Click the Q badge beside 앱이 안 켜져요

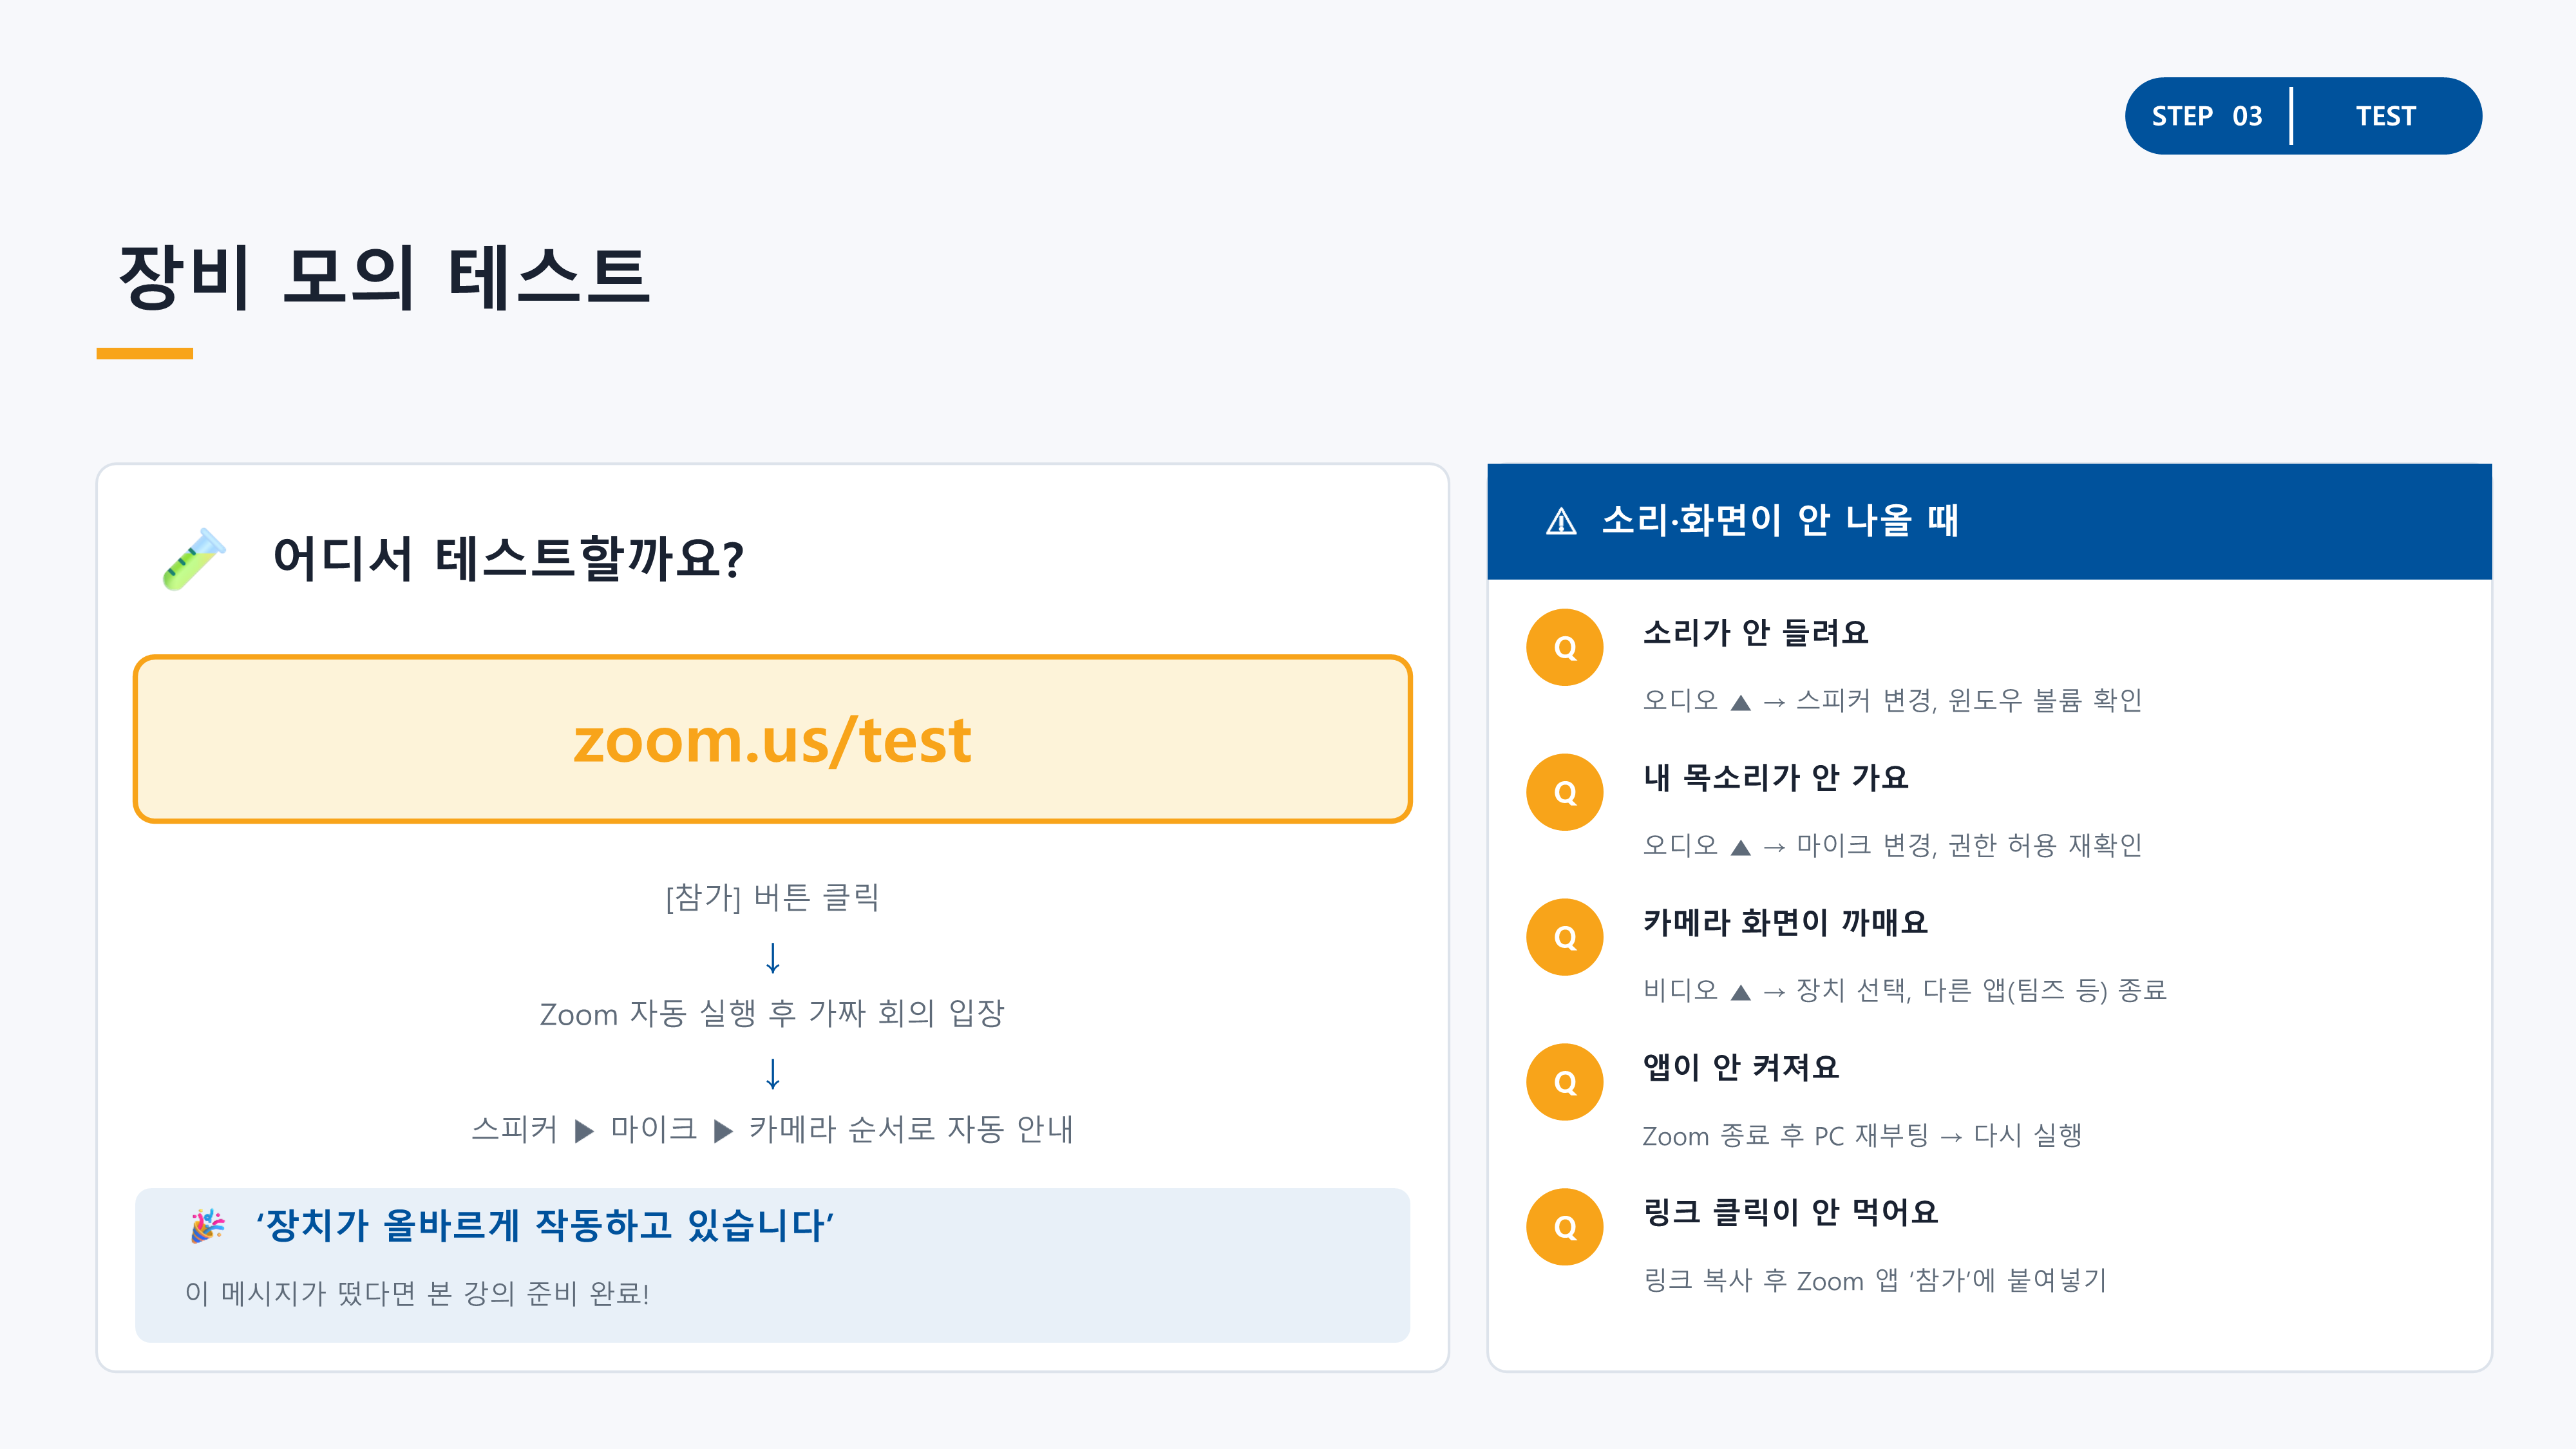[1565, 1083]
